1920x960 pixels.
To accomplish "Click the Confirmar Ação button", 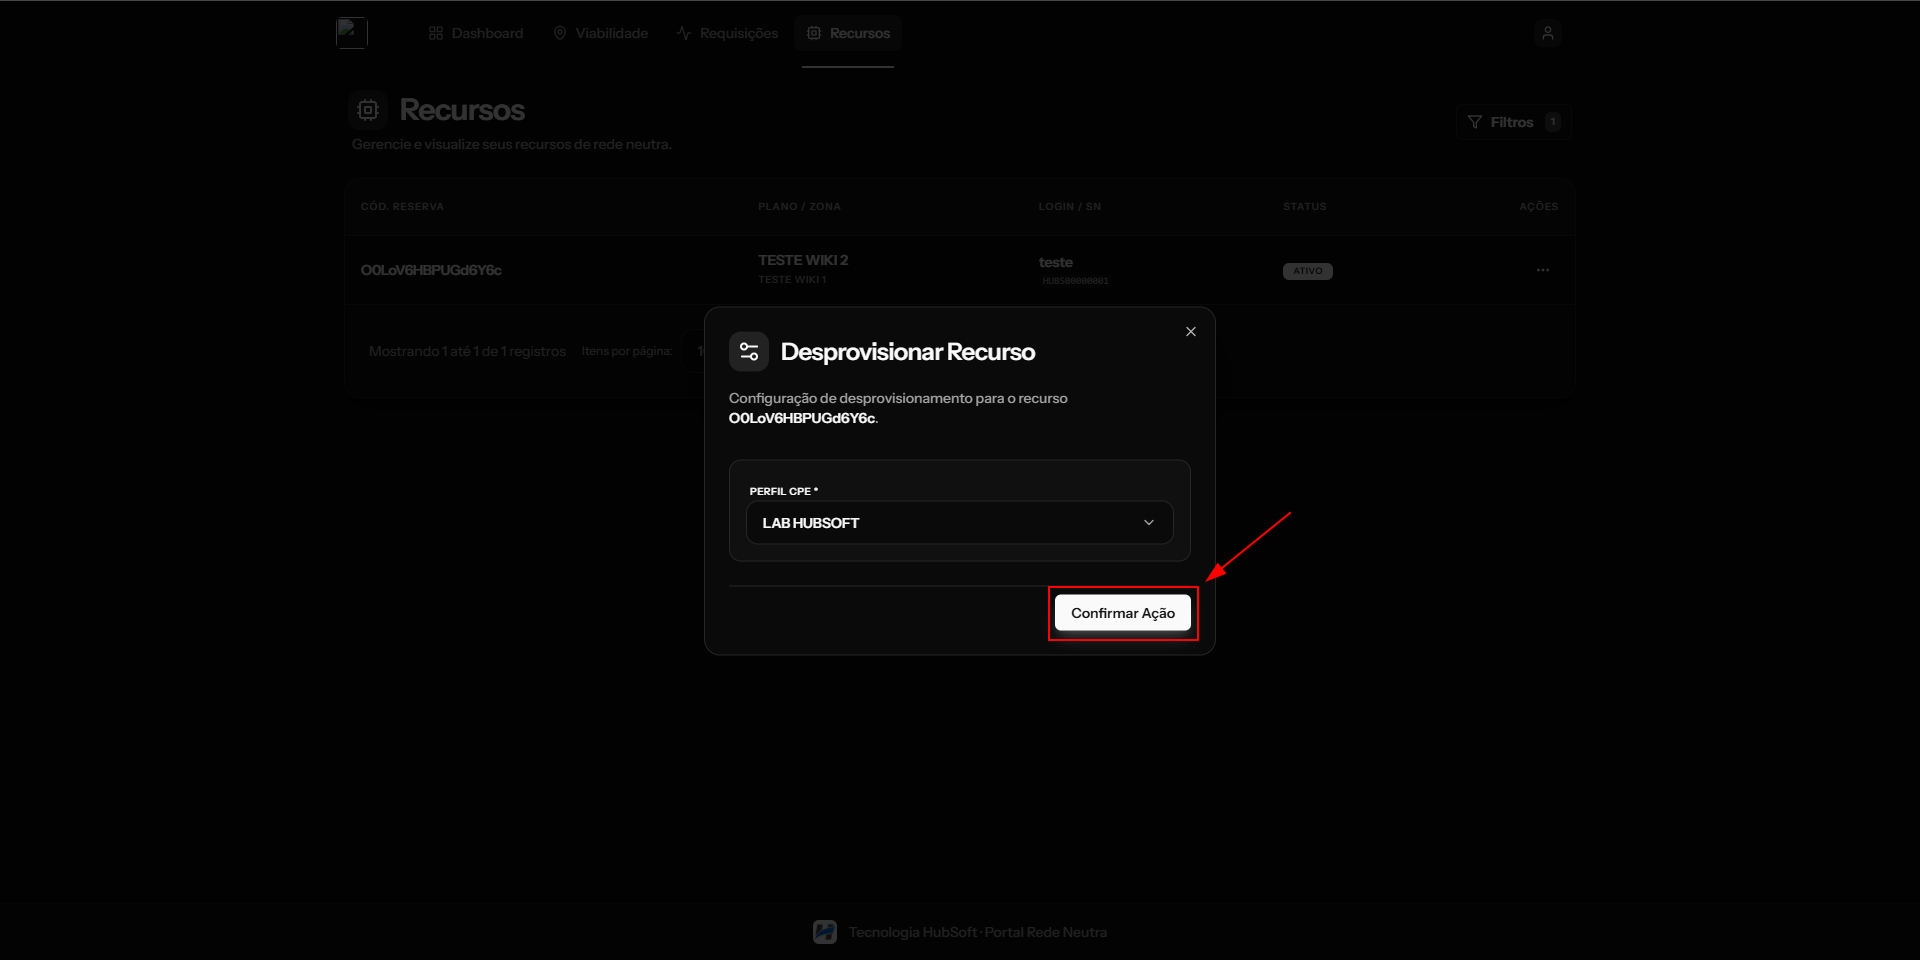I will coord(1122,613).
